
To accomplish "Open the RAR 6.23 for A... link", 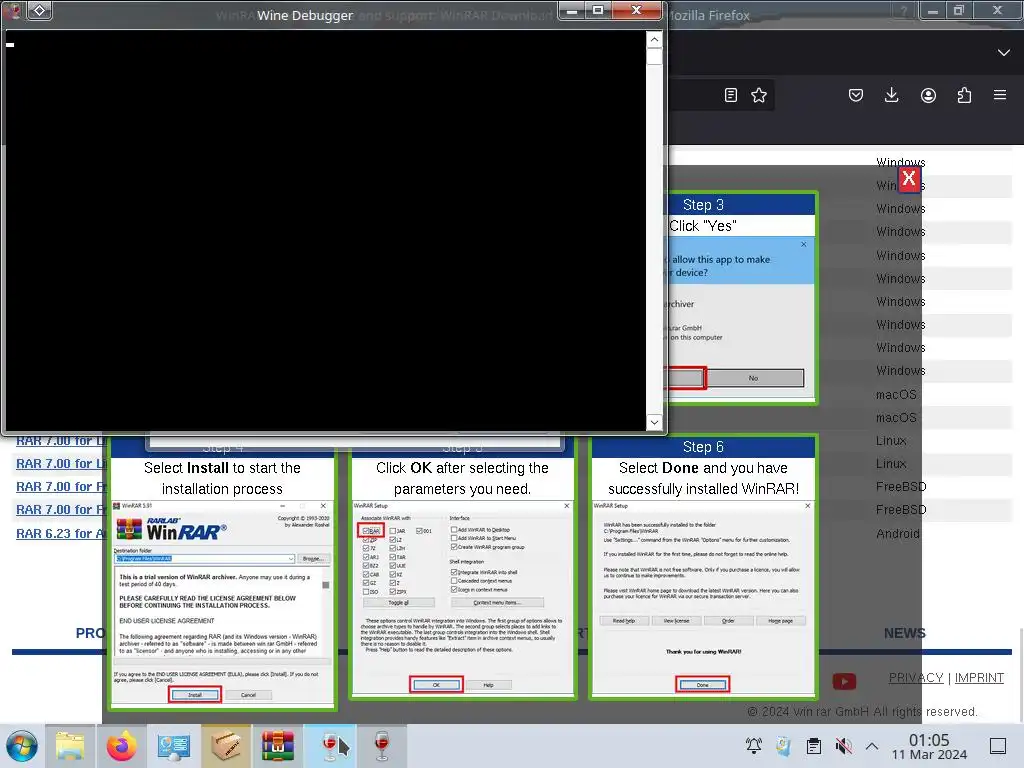I will click(61, 534).
